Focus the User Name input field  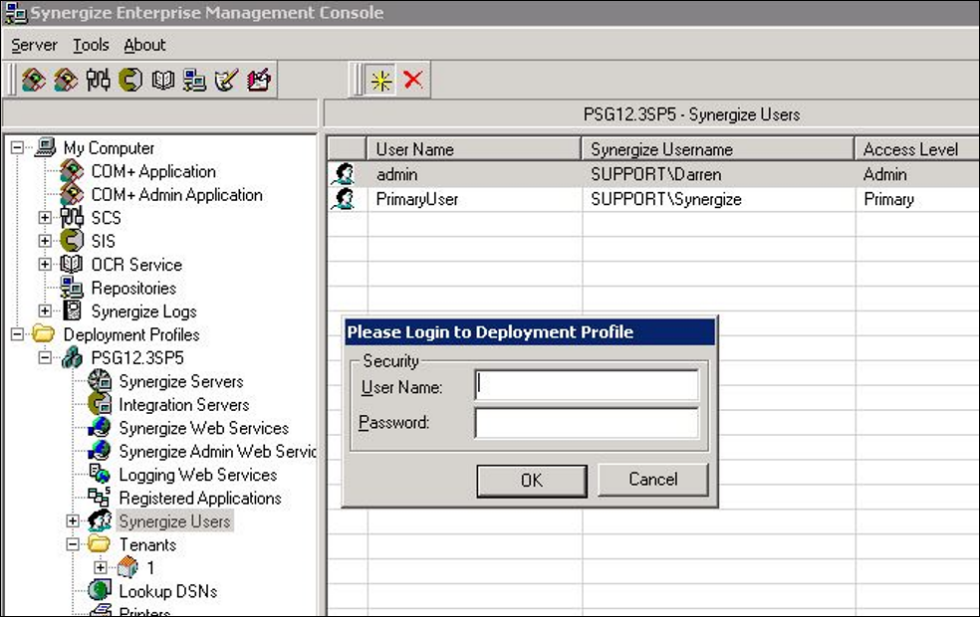tap(586, 385)
